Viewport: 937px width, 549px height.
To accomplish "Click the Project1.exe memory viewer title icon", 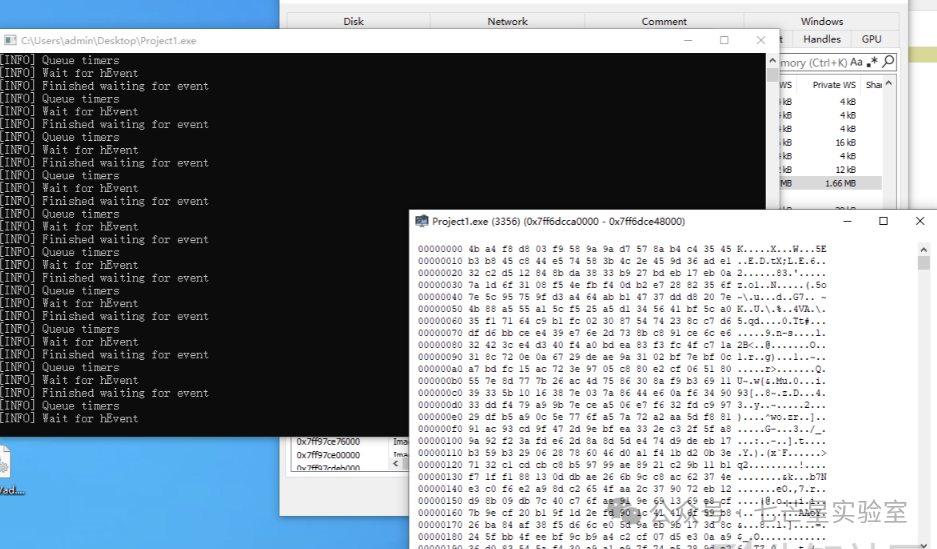I will click(422, 221).
